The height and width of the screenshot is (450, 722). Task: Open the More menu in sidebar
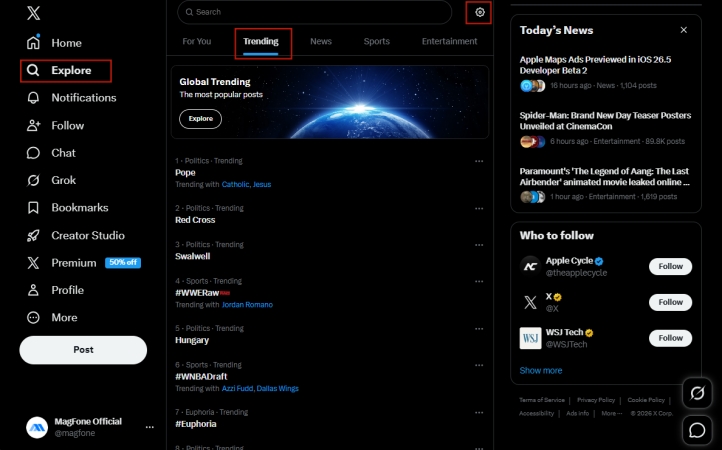52,317
